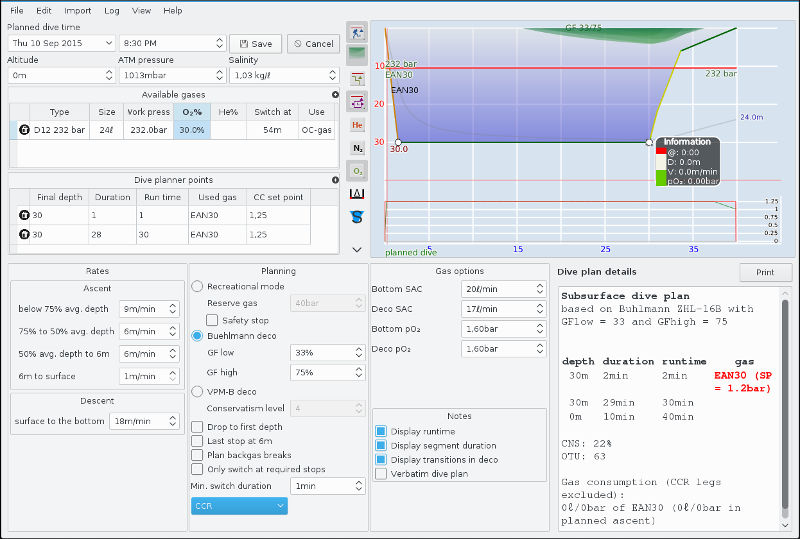Screen dimensions: 800x539
Task: Adjust the ATM pressure stepper
Action: coord(219,75)
